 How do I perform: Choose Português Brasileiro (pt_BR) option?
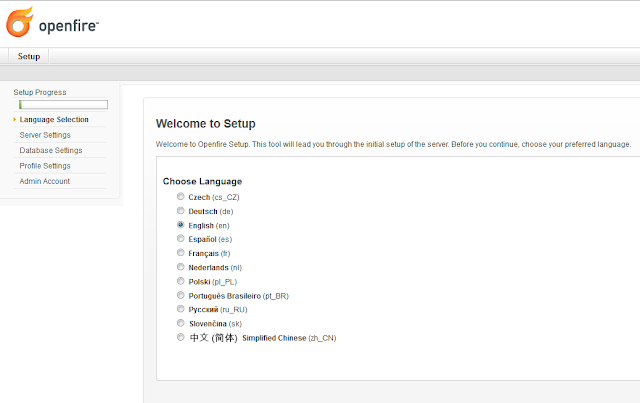[x=181, y=296]
